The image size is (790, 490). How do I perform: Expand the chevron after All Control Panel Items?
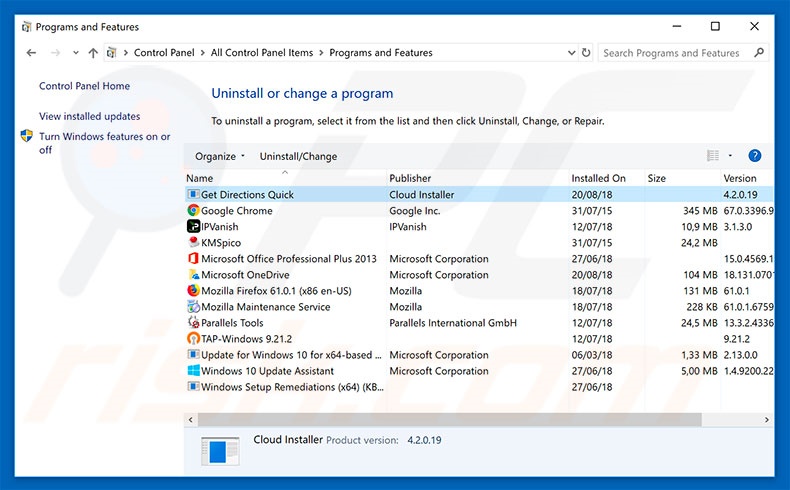click(321, 53)
